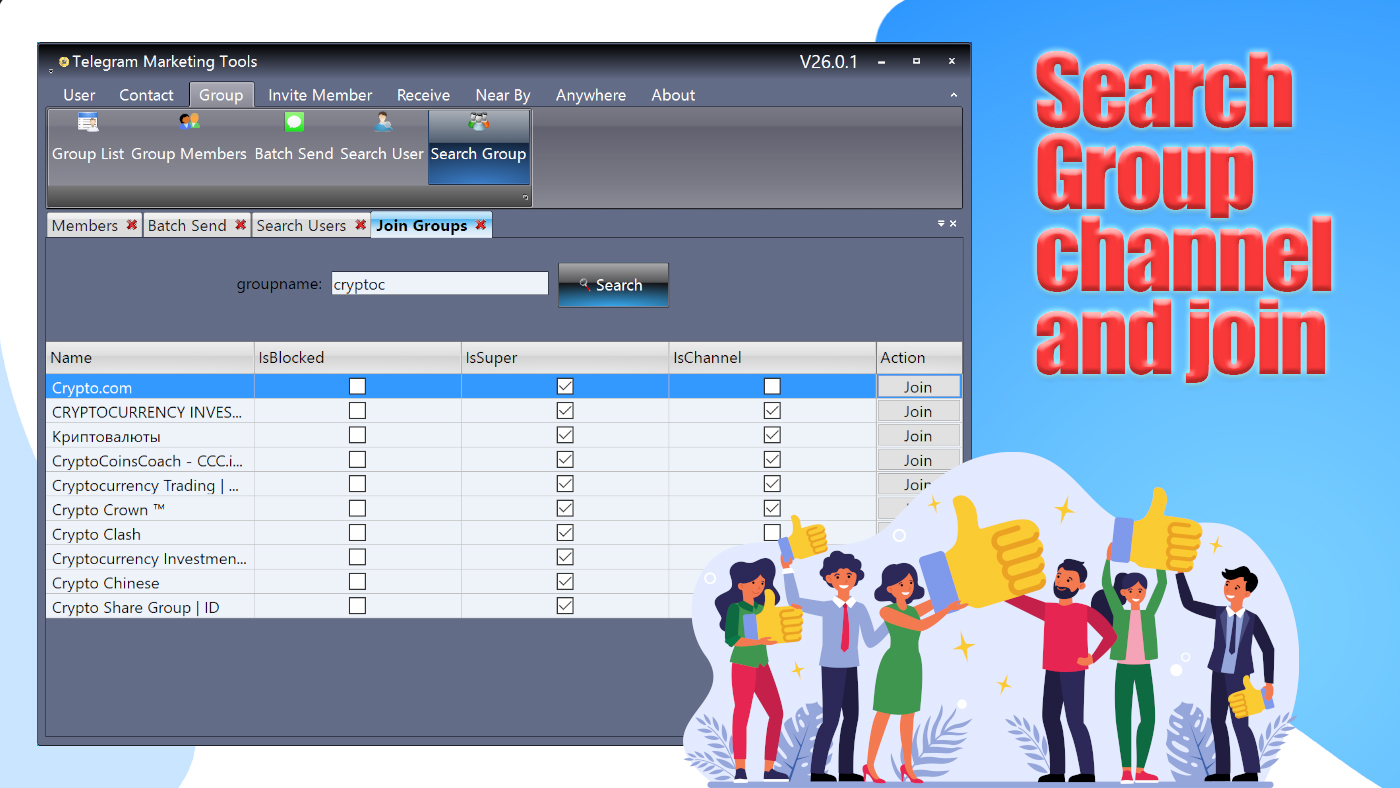
Task: Click the magnifier icon inside Search button
Action: pos(583,285)
